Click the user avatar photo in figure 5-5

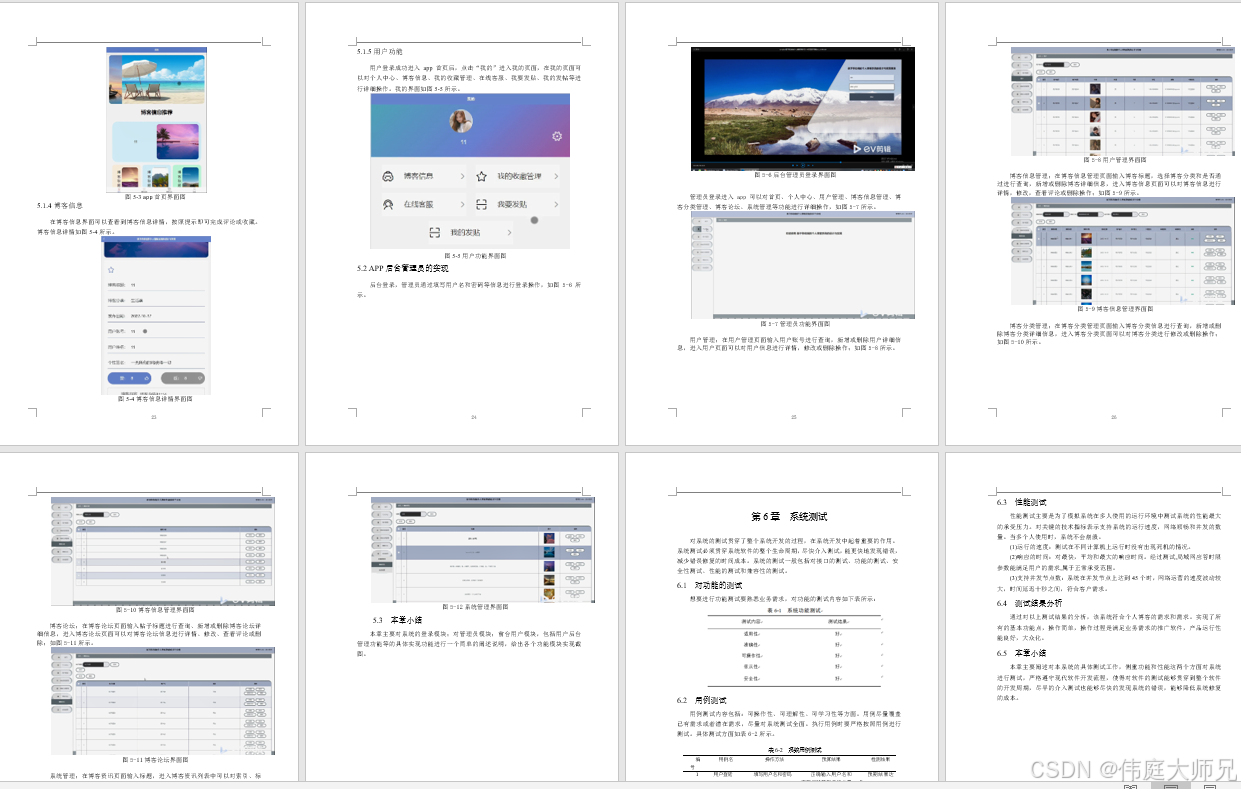click(463, 121)
